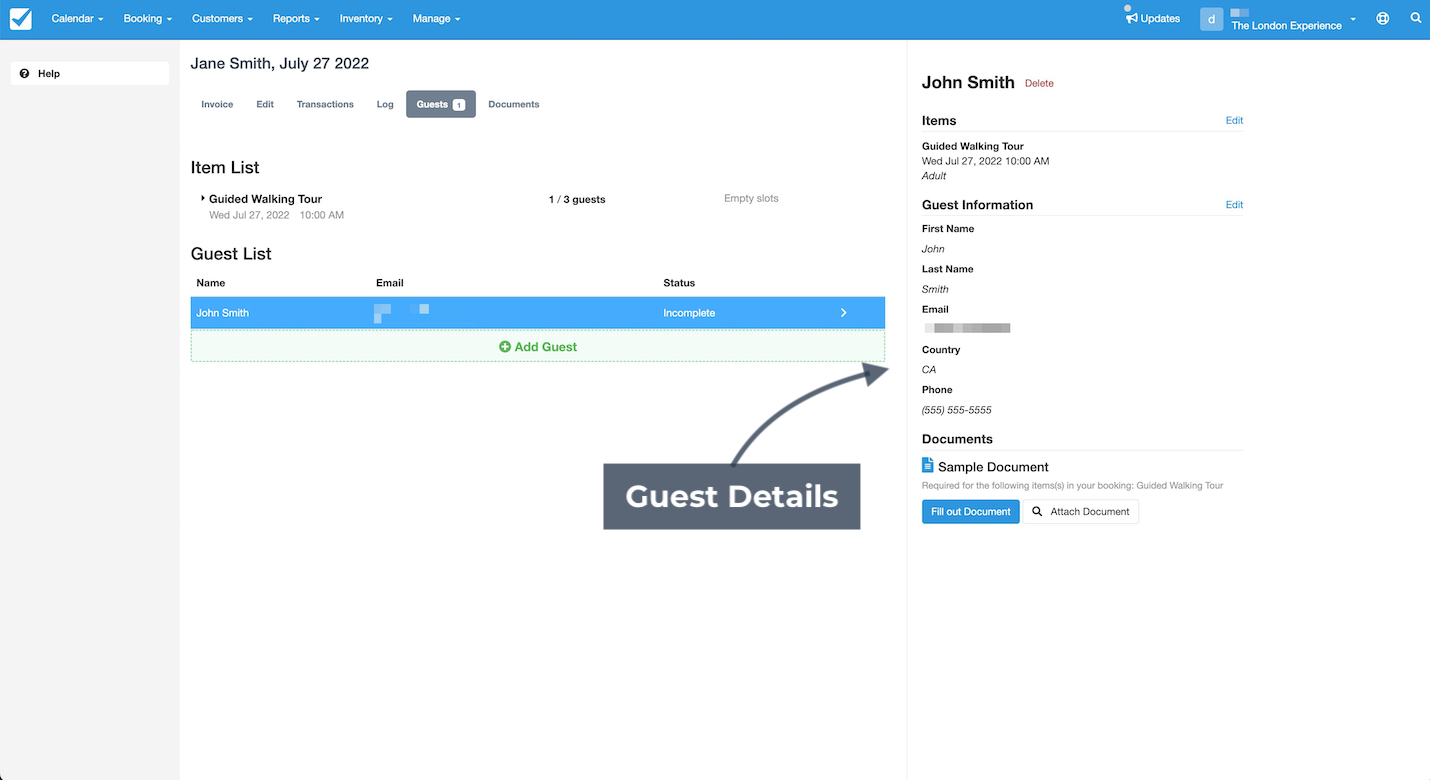Viewport: 1430px width, 780px height.
Task: Delete guest John Smith link
Action: click(x=1039, y=83)
